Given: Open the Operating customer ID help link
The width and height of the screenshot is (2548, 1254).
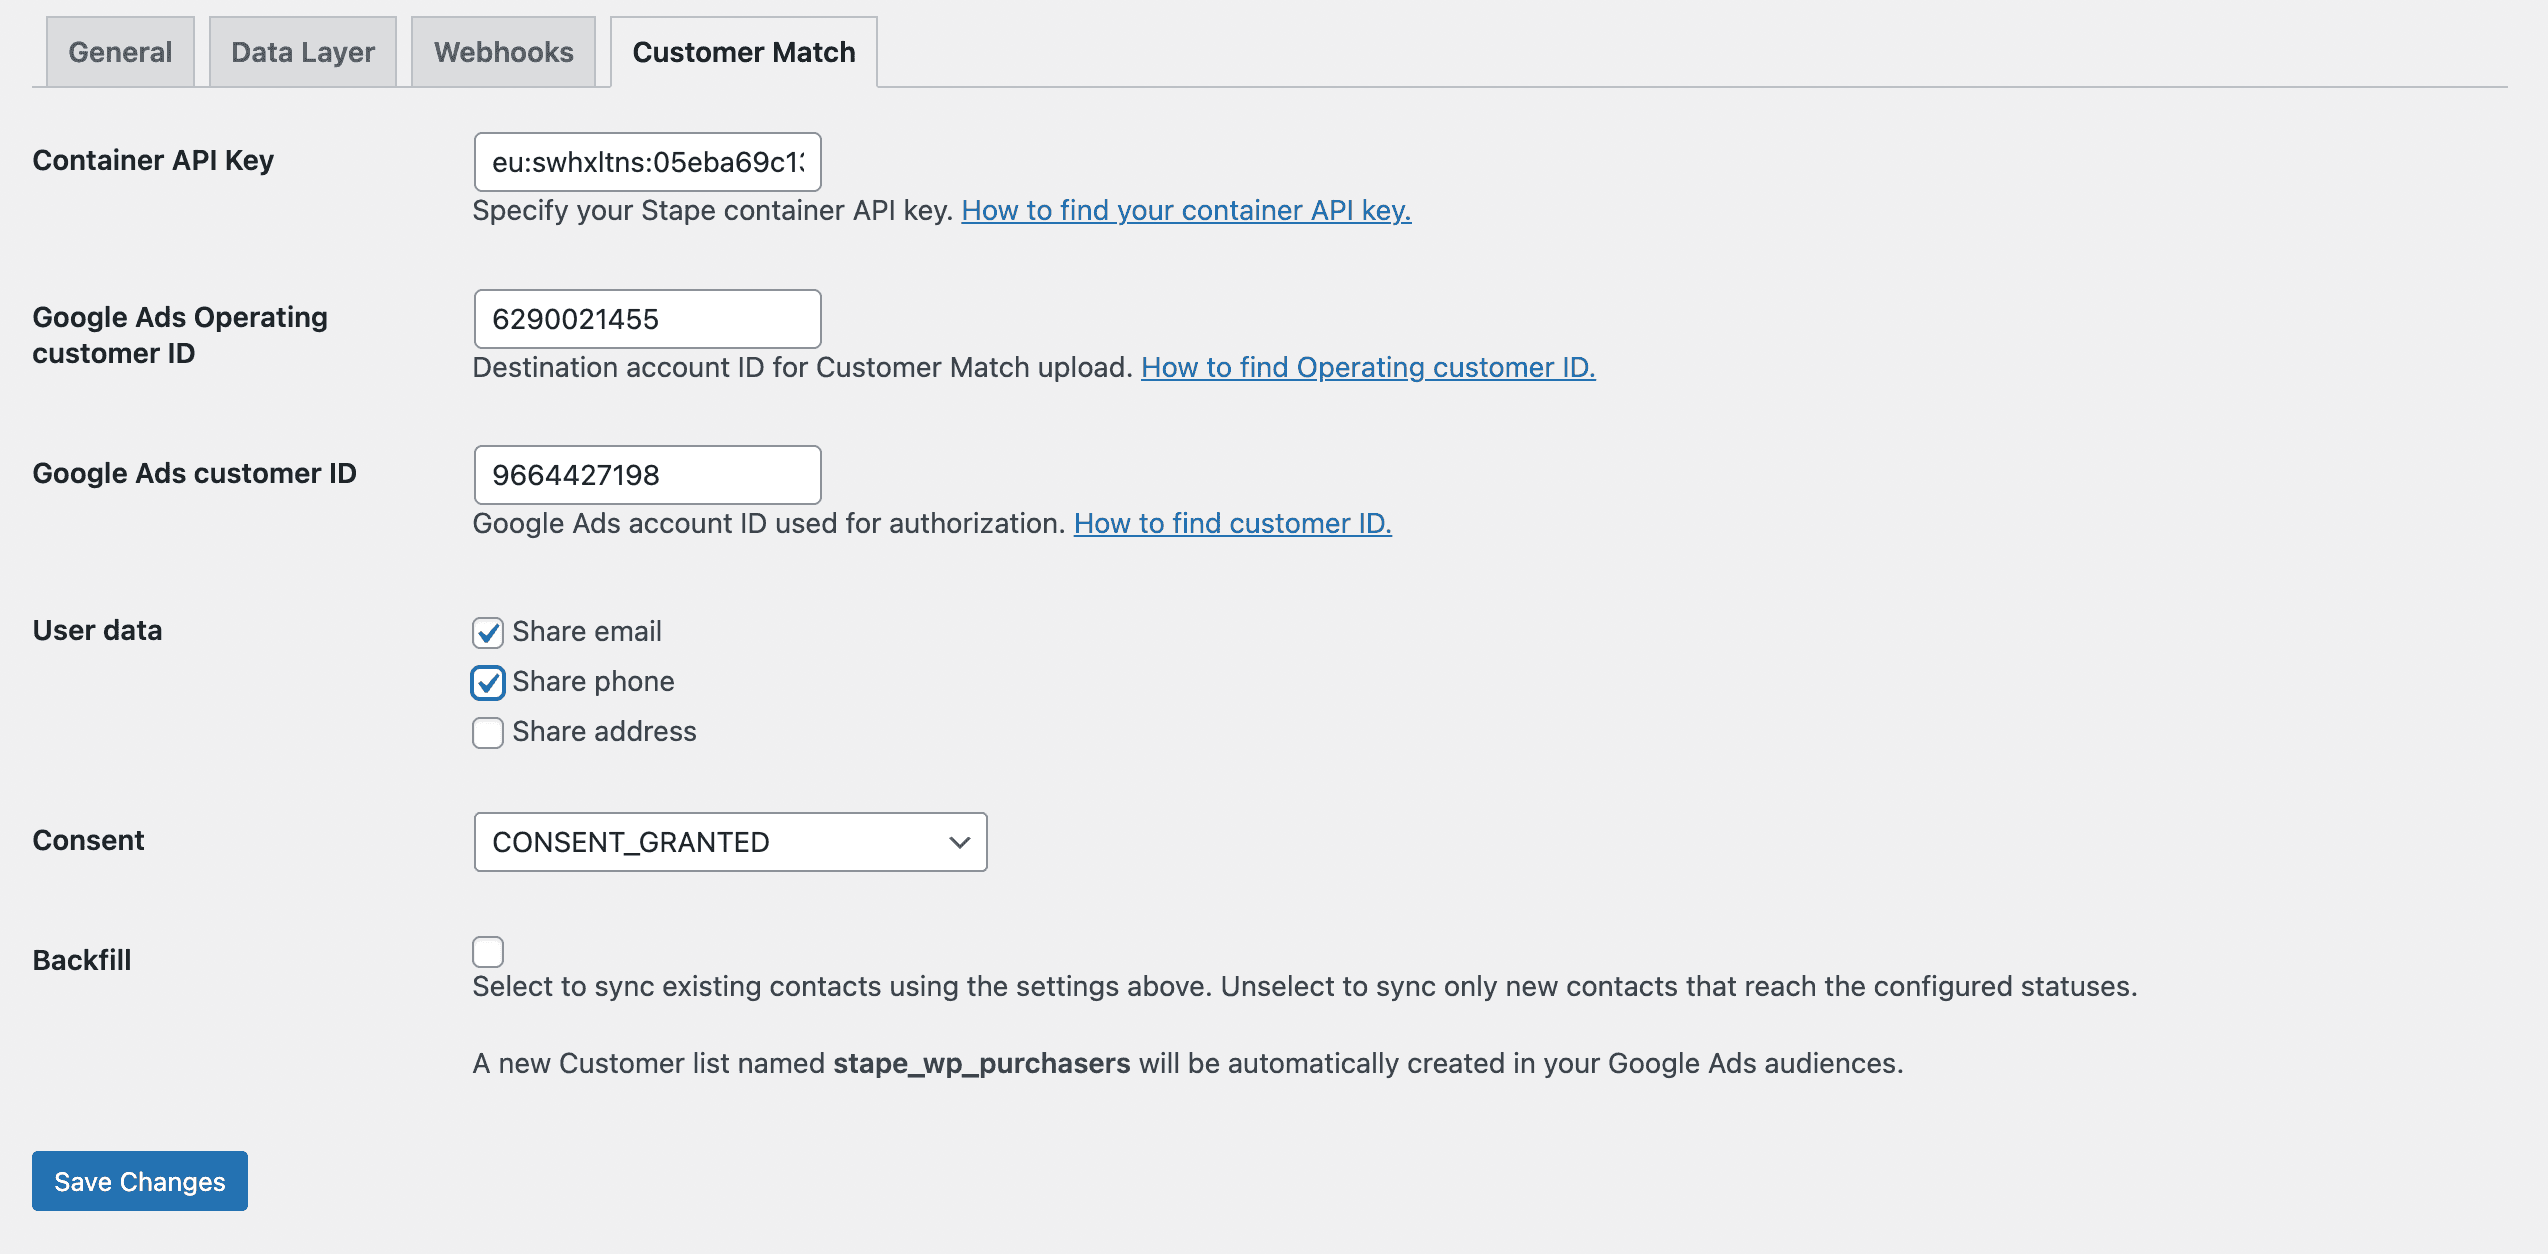Looking at the screenshot, I should [x=1367, y=368].
